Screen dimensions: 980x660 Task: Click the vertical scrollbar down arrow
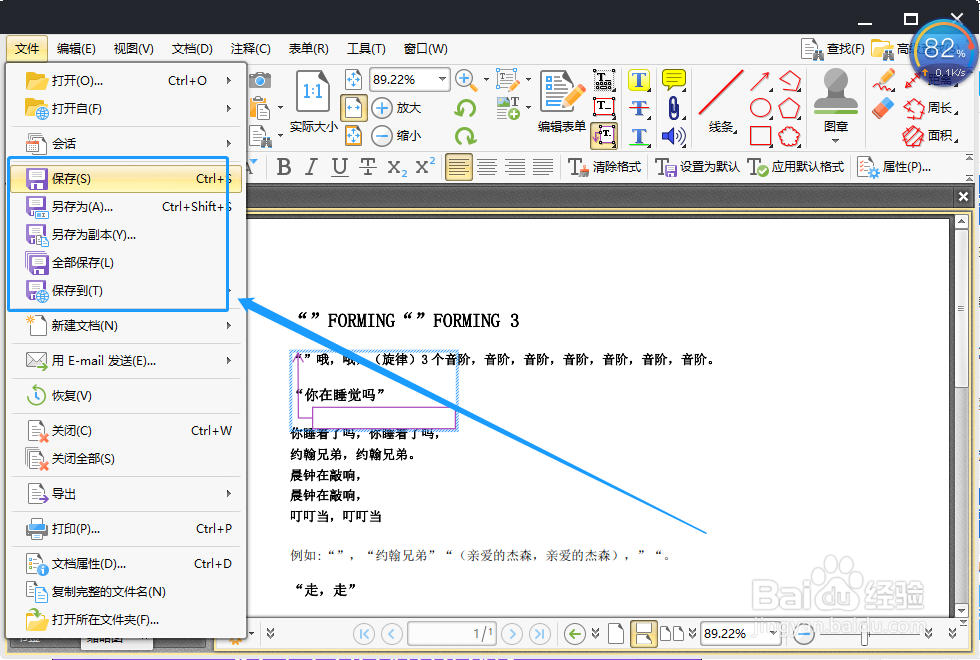pos(961,611)
